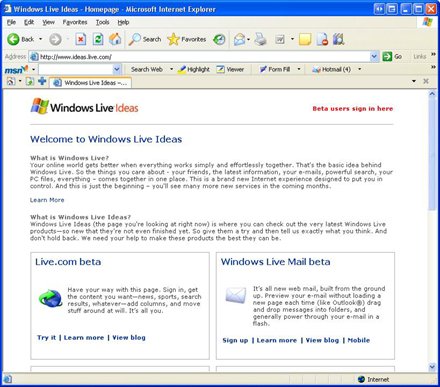440x387 pixels.
Task: Click Try it link for Live.com beta
Action: [x=47, y=337]
